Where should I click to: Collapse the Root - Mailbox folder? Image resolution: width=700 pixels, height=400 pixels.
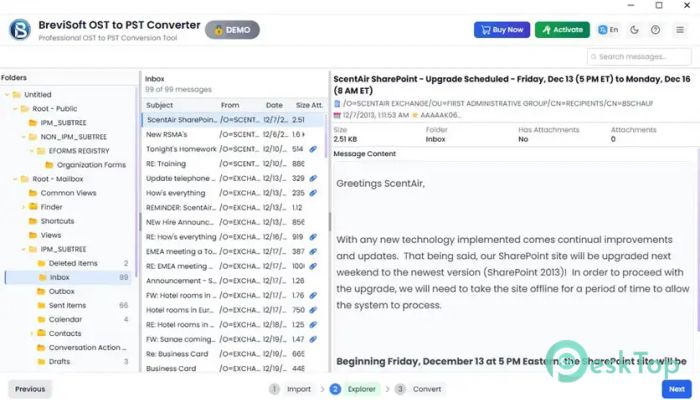[x=15, y=179]
